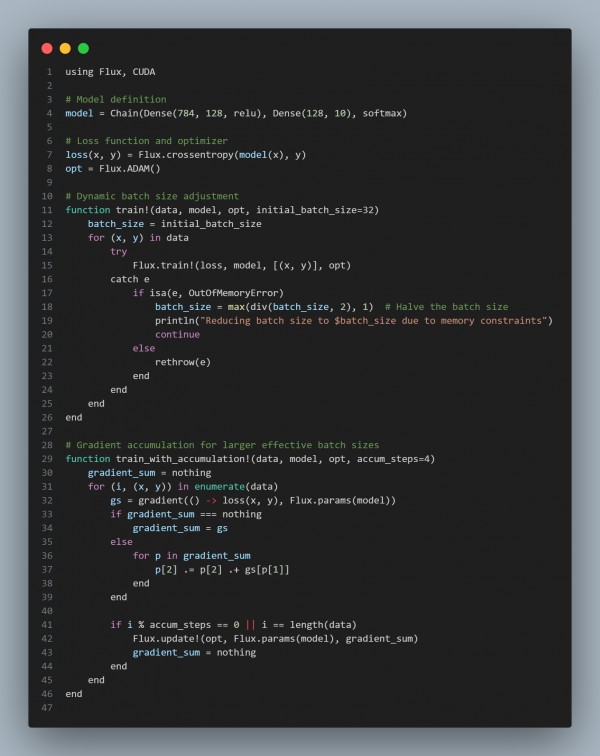Screen dimensions: 600x756
Task: Click 'p[2] .= p[2] .+ gs[p[1]]' line
Action: [222, 570]
